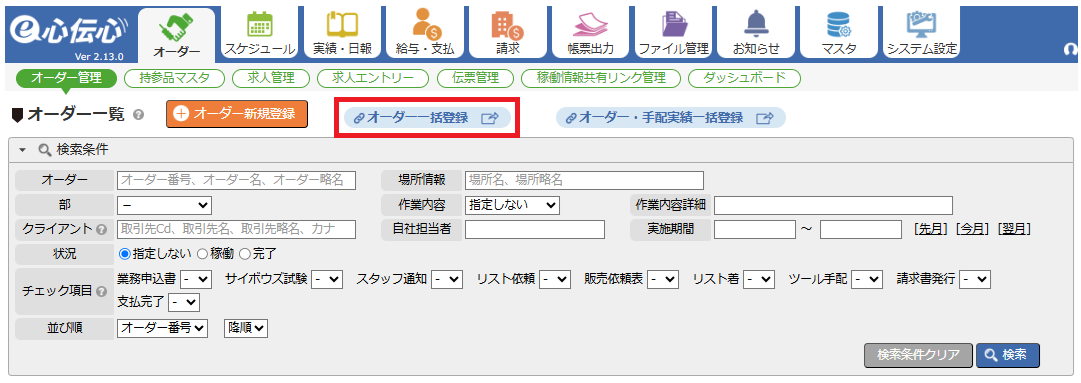
Task: Select the 持参品マスタ submenu
Action: 175,78
